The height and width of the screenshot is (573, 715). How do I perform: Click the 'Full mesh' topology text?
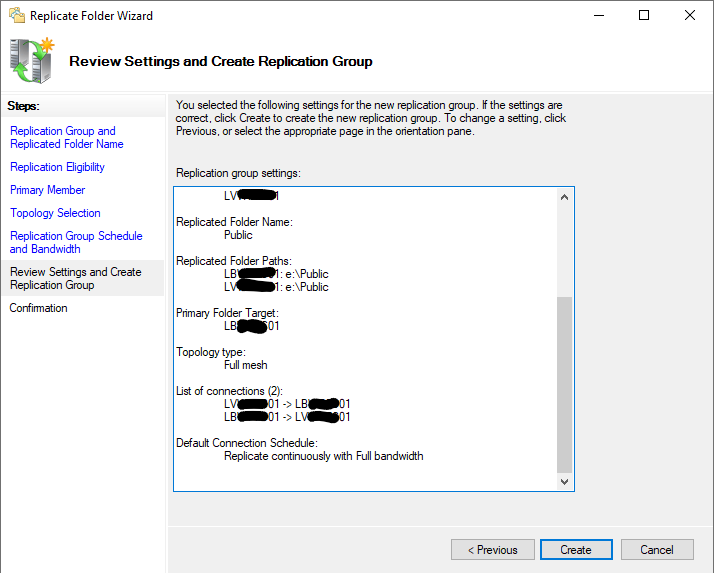(245, 365)
